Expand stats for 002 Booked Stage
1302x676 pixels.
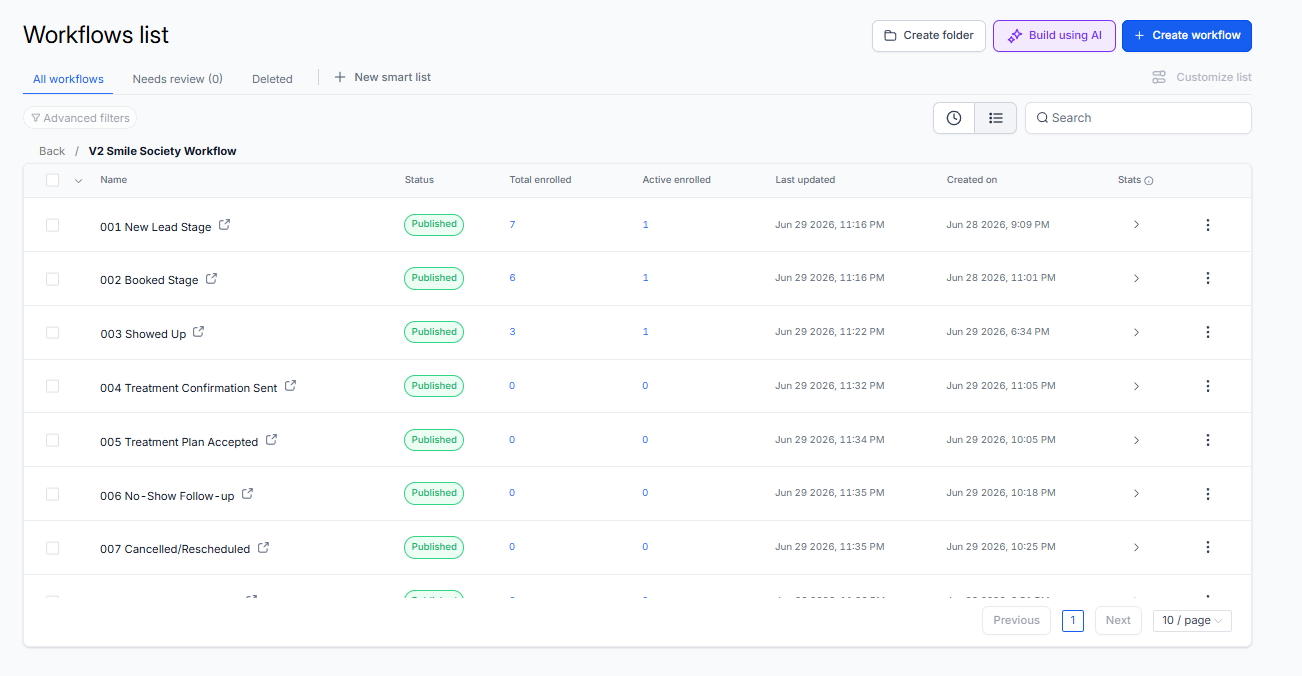point(1136,279)
